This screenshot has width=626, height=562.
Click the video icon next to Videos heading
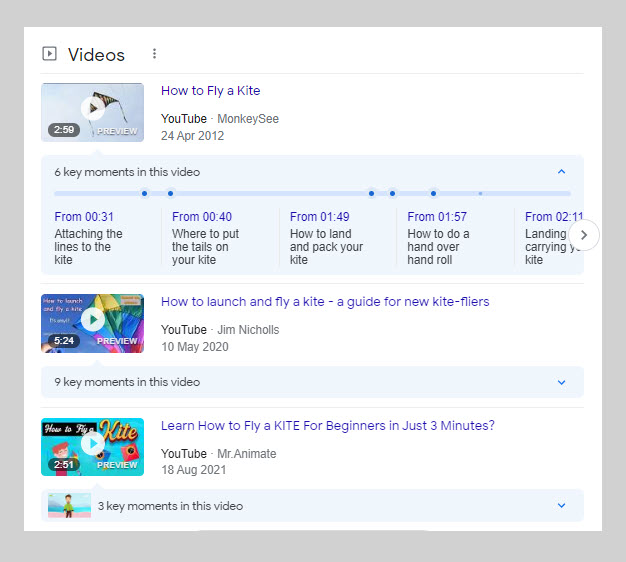point(49,54)
